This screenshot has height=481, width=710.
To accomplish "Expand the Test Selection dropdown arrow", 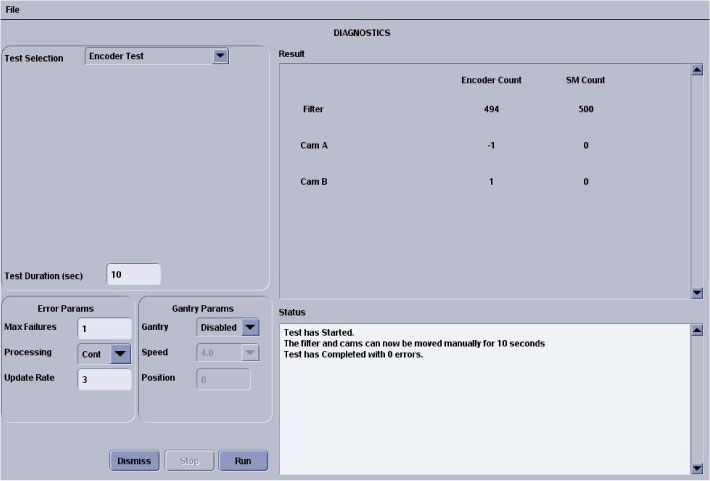I will coord(220,57).
